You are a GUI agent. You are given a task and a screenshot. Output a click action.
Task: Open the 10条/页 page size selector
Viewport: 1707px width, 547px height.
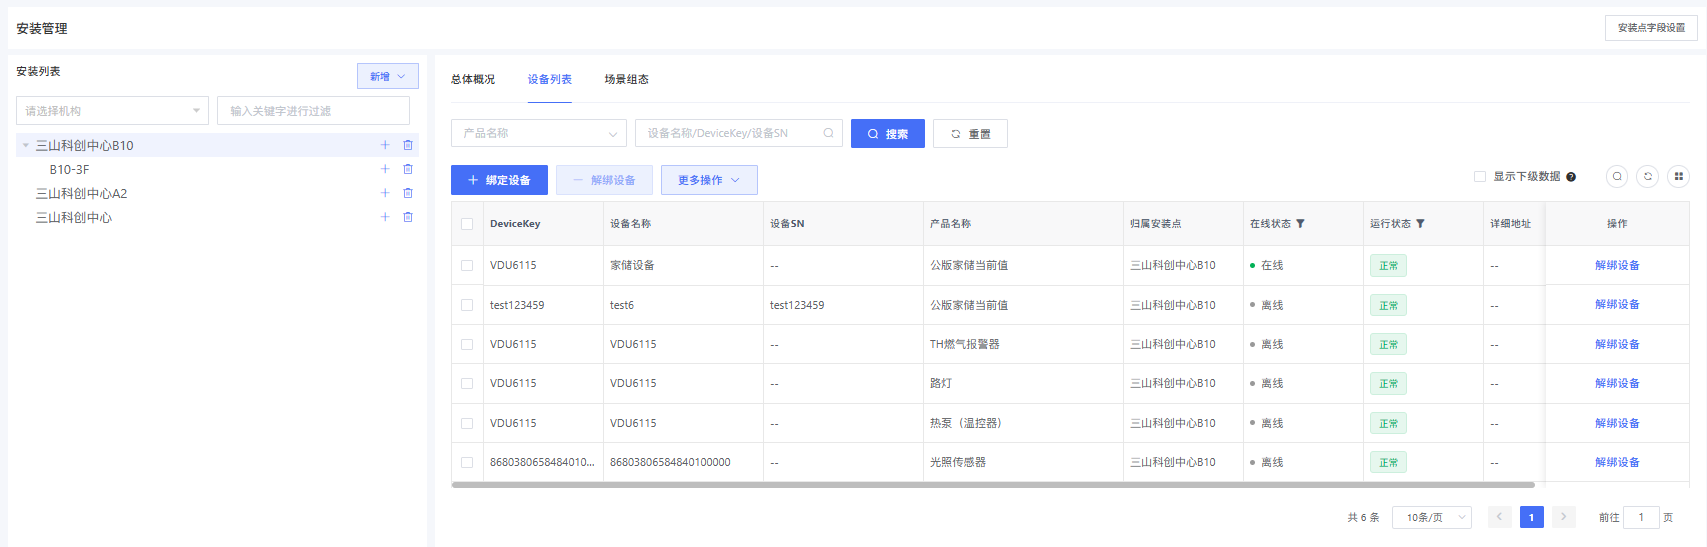click(1431, 517)
